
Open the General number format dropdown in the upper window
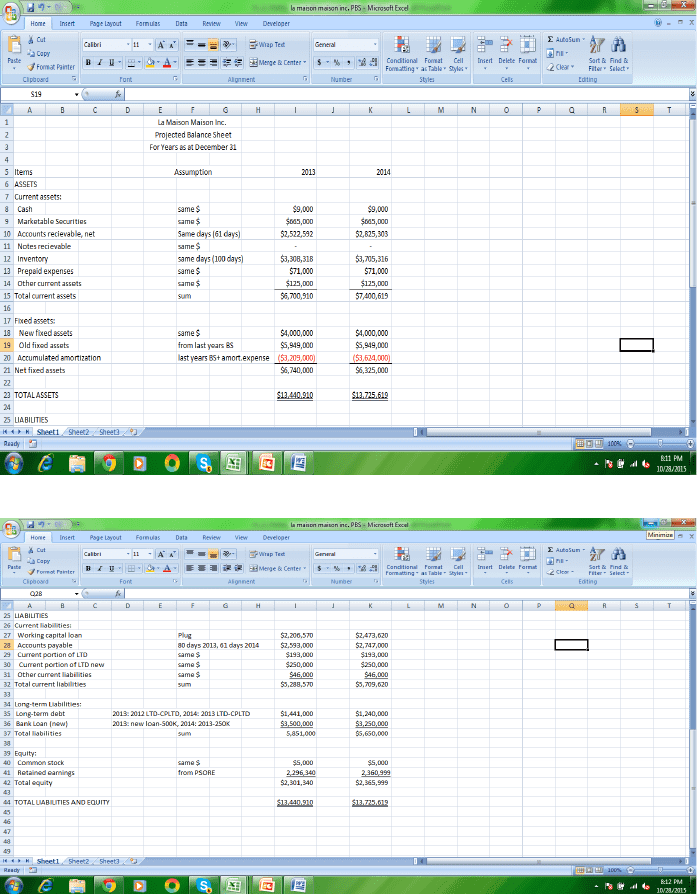click(x=375, y=44)
